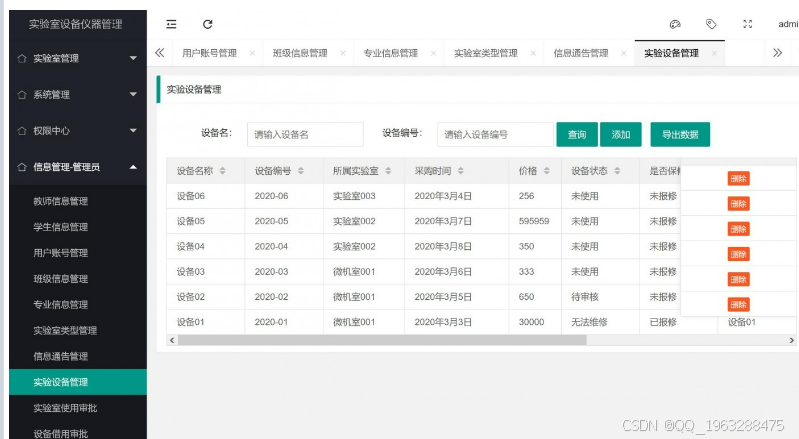
Task: Click the 添加 add button
Action: tap(621, 134)
